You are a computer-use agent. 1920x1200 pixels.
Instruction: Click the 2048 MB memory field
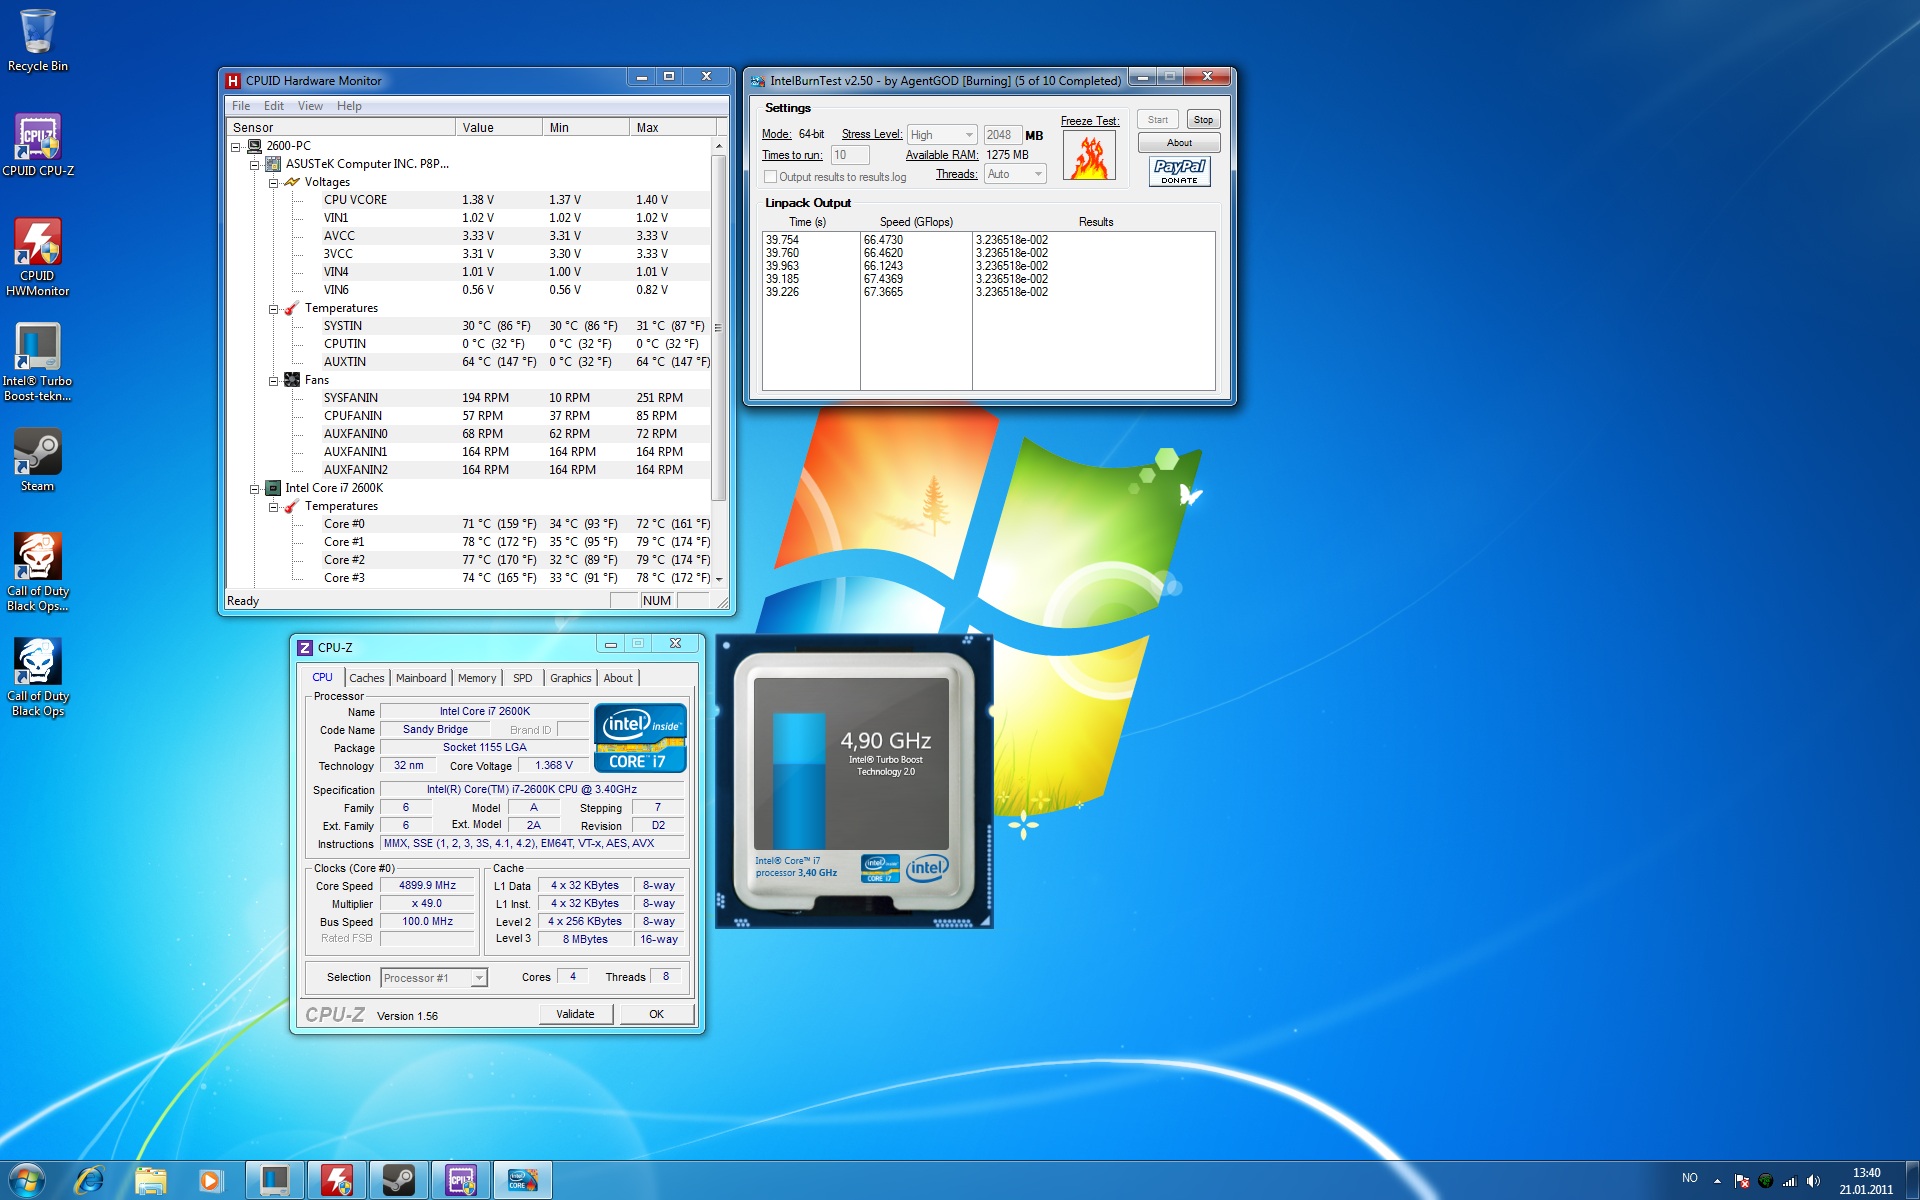click(x=1002, y=135)
